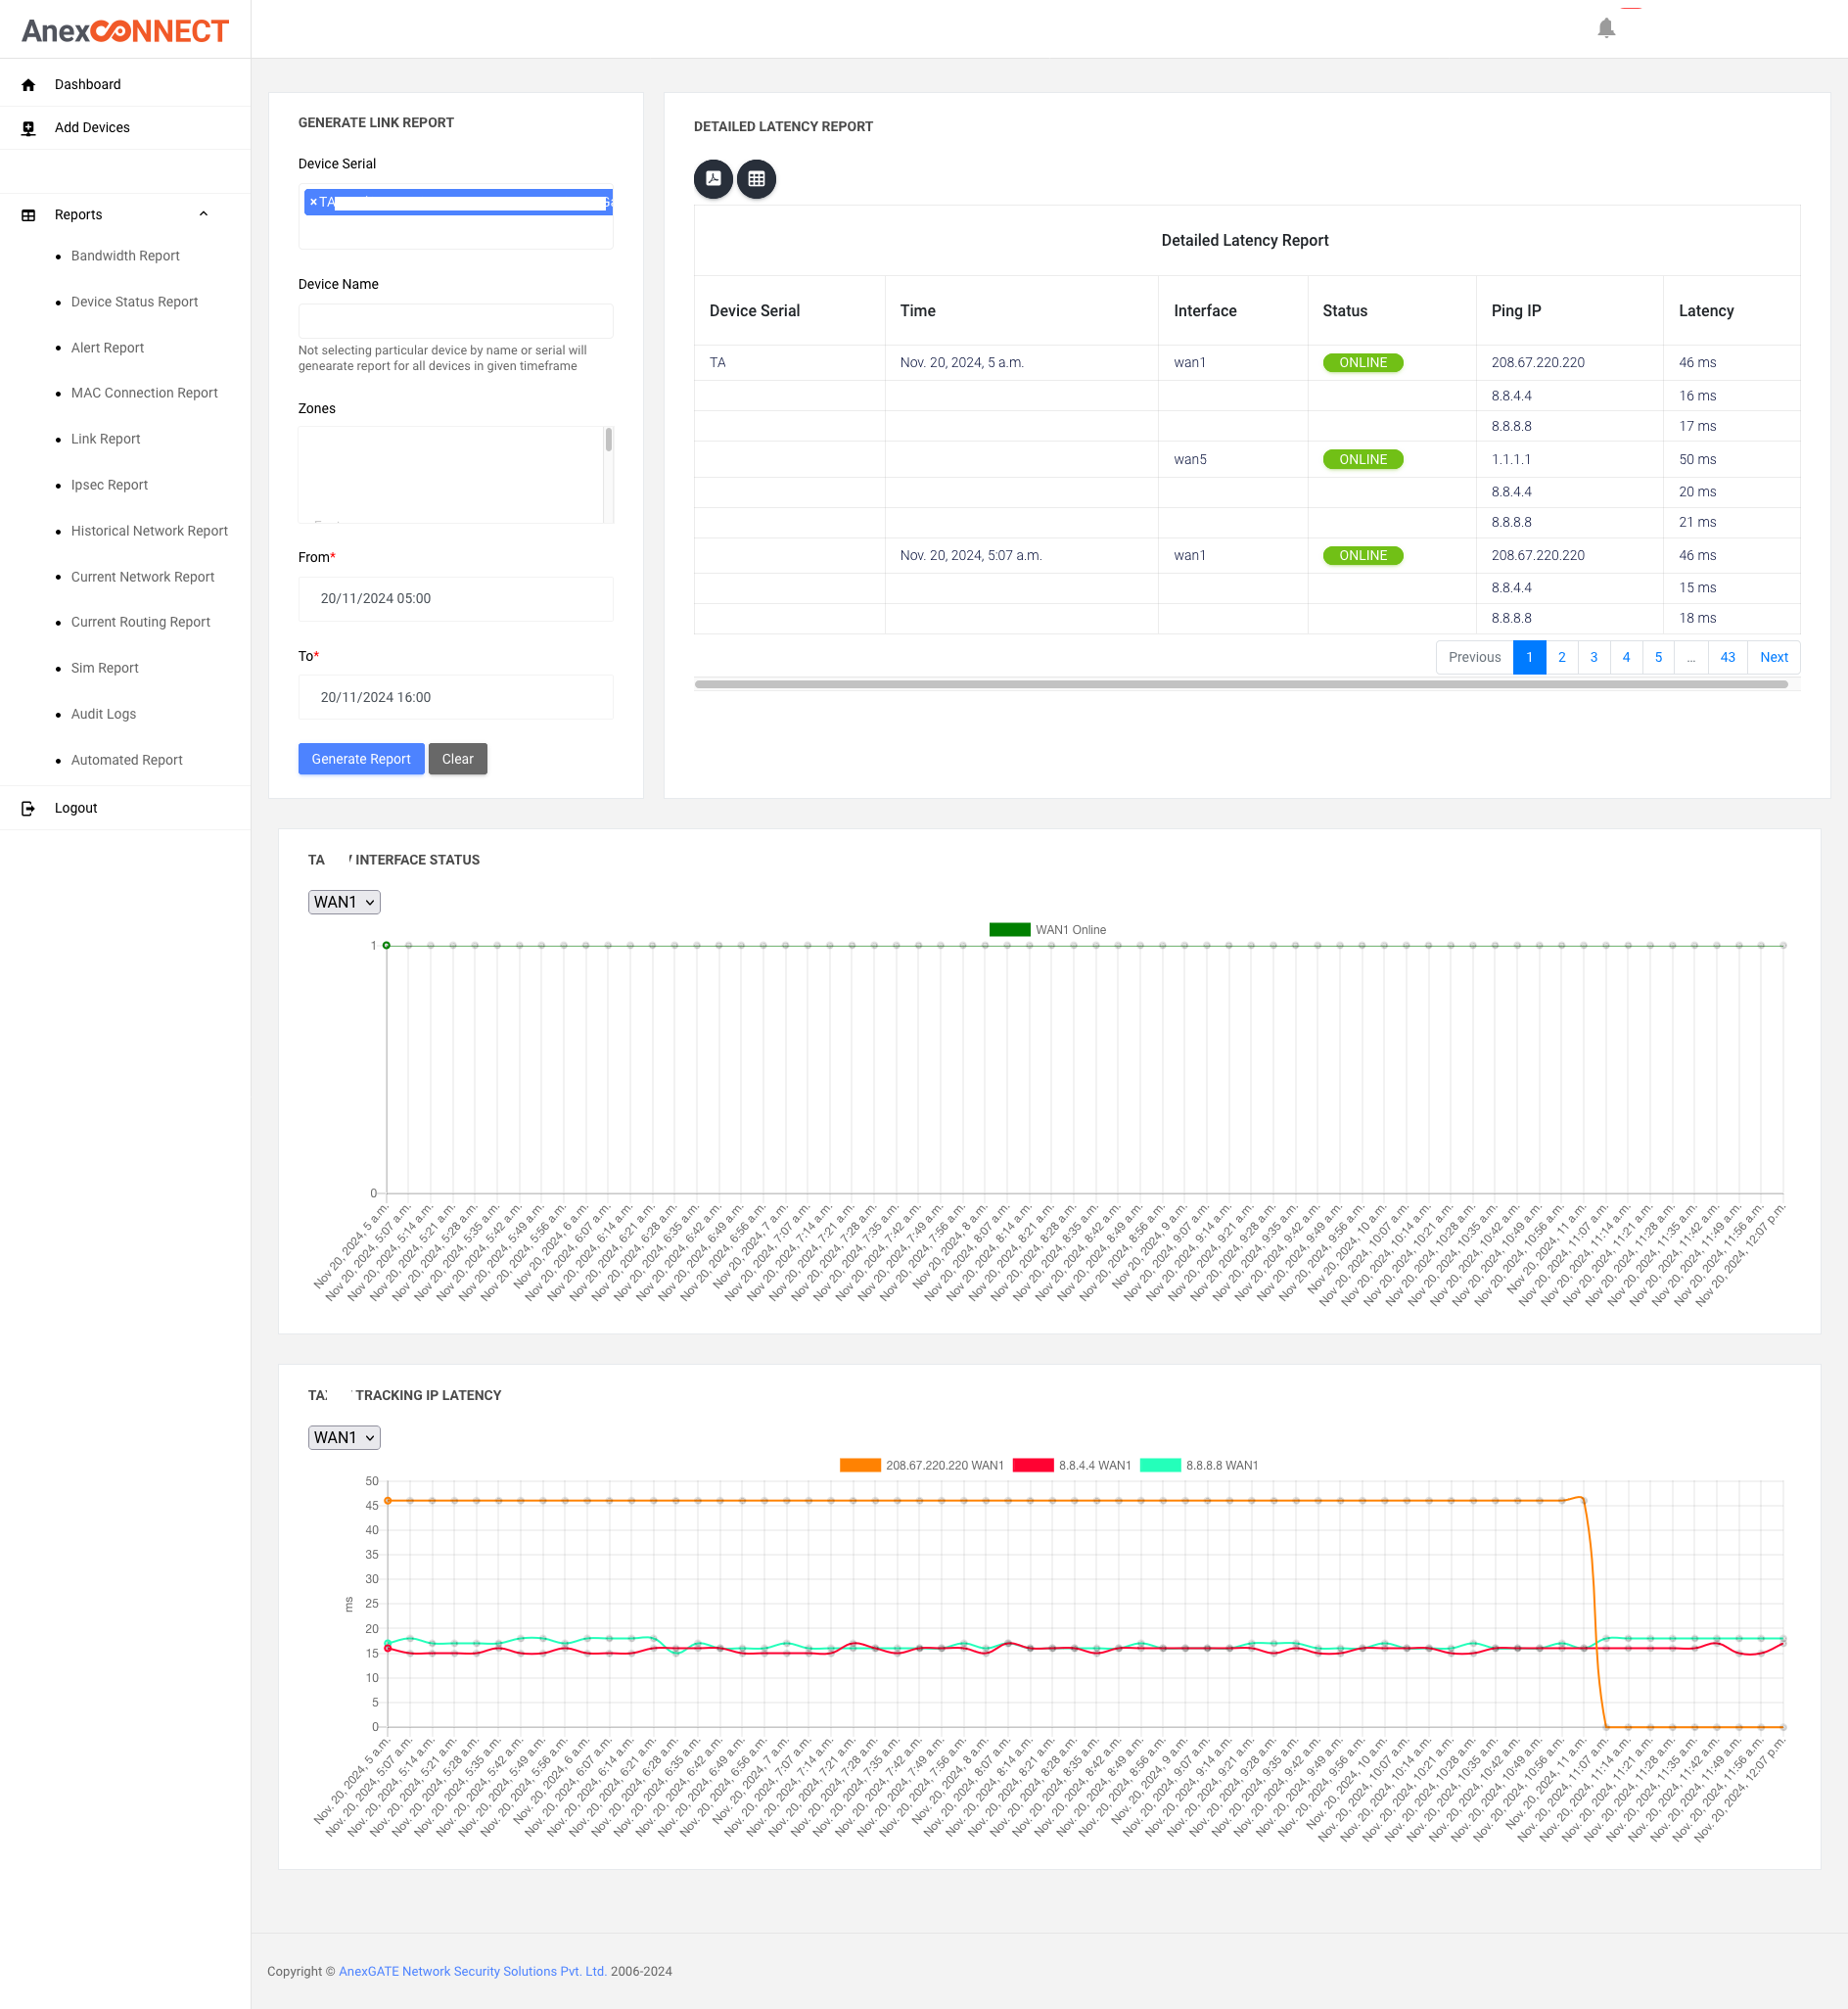Click the Generate Report button

[x=361, y=759]
